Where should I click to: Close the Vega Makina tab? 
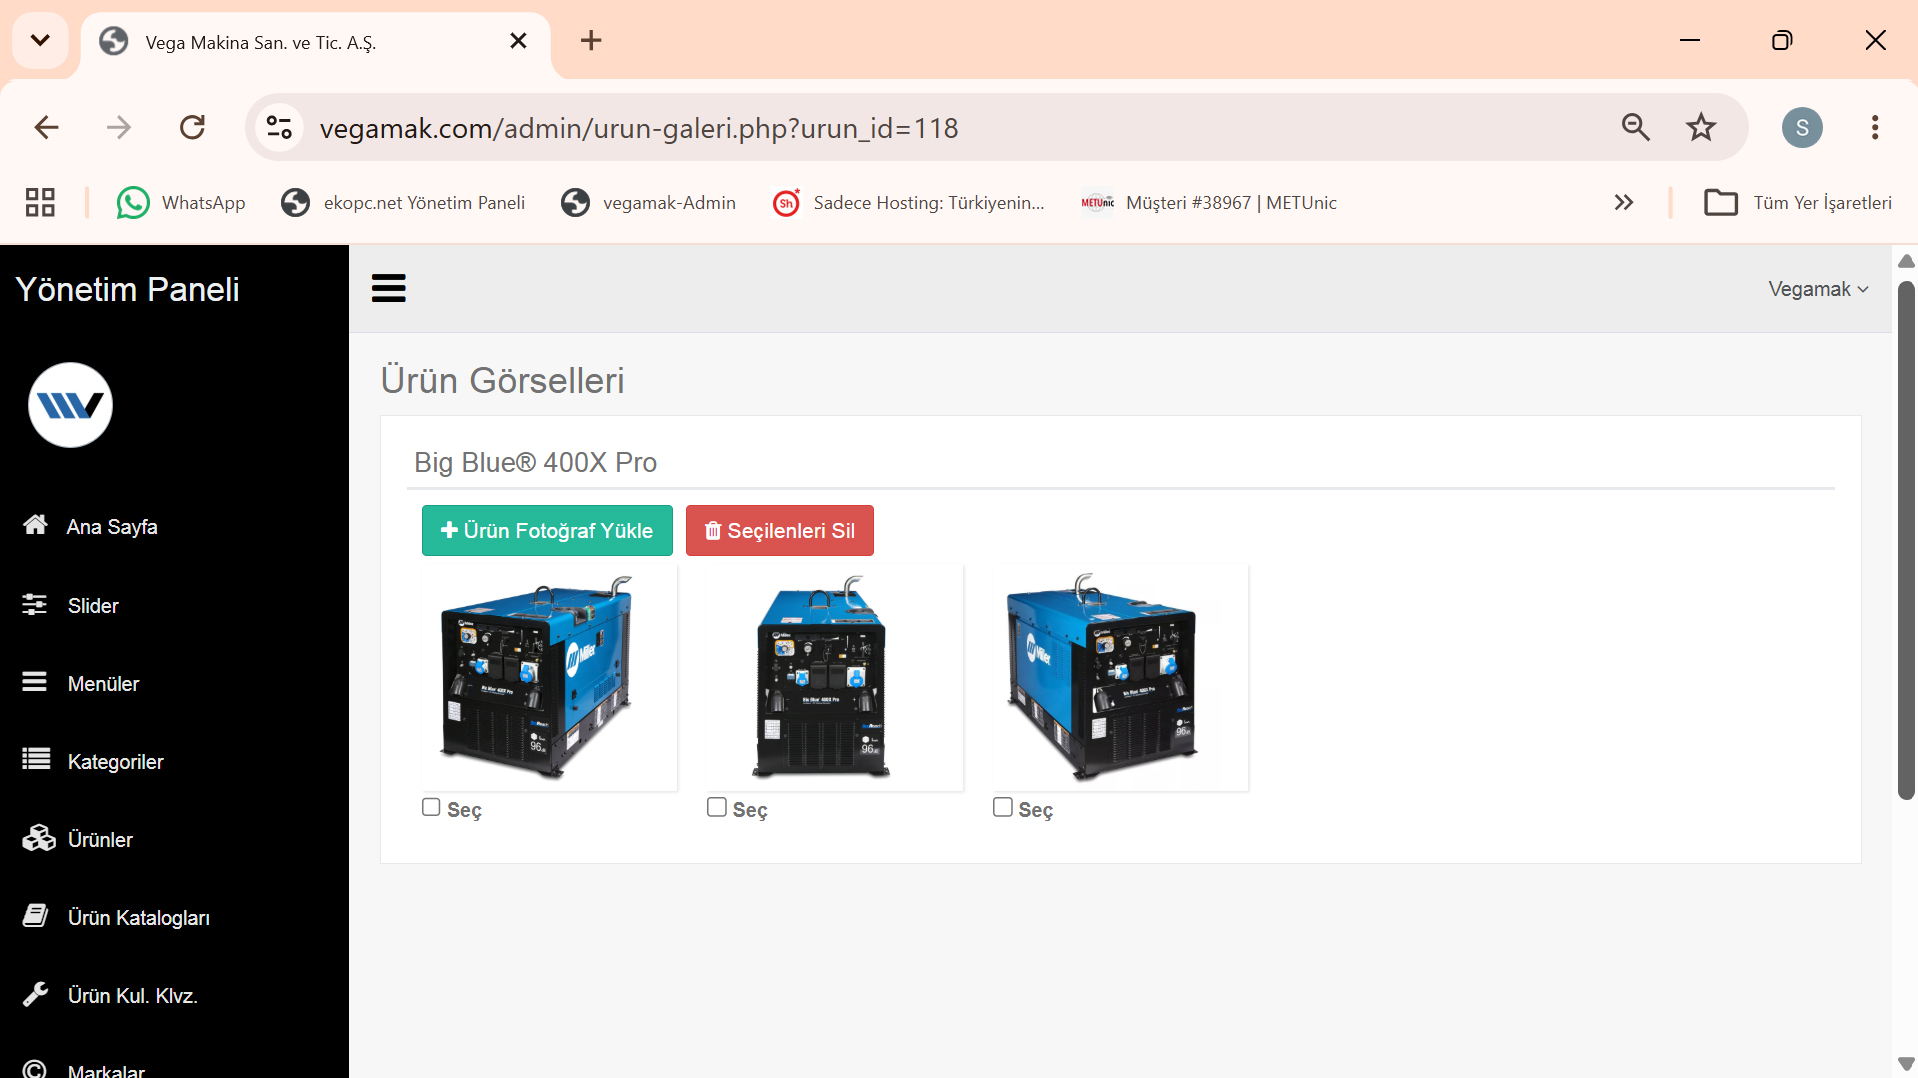(518, 41)
